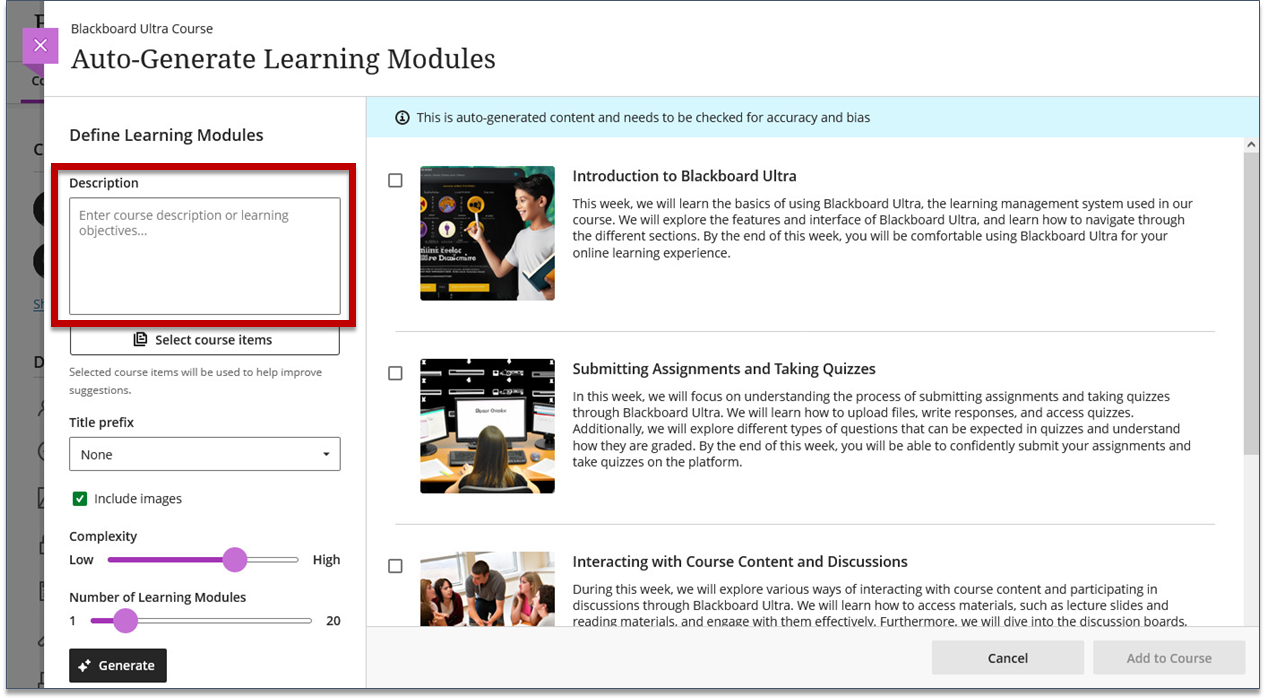Click the module list vertical scrollbar thumb
The image size is (1266, 700).
(x=1251, y=305)
